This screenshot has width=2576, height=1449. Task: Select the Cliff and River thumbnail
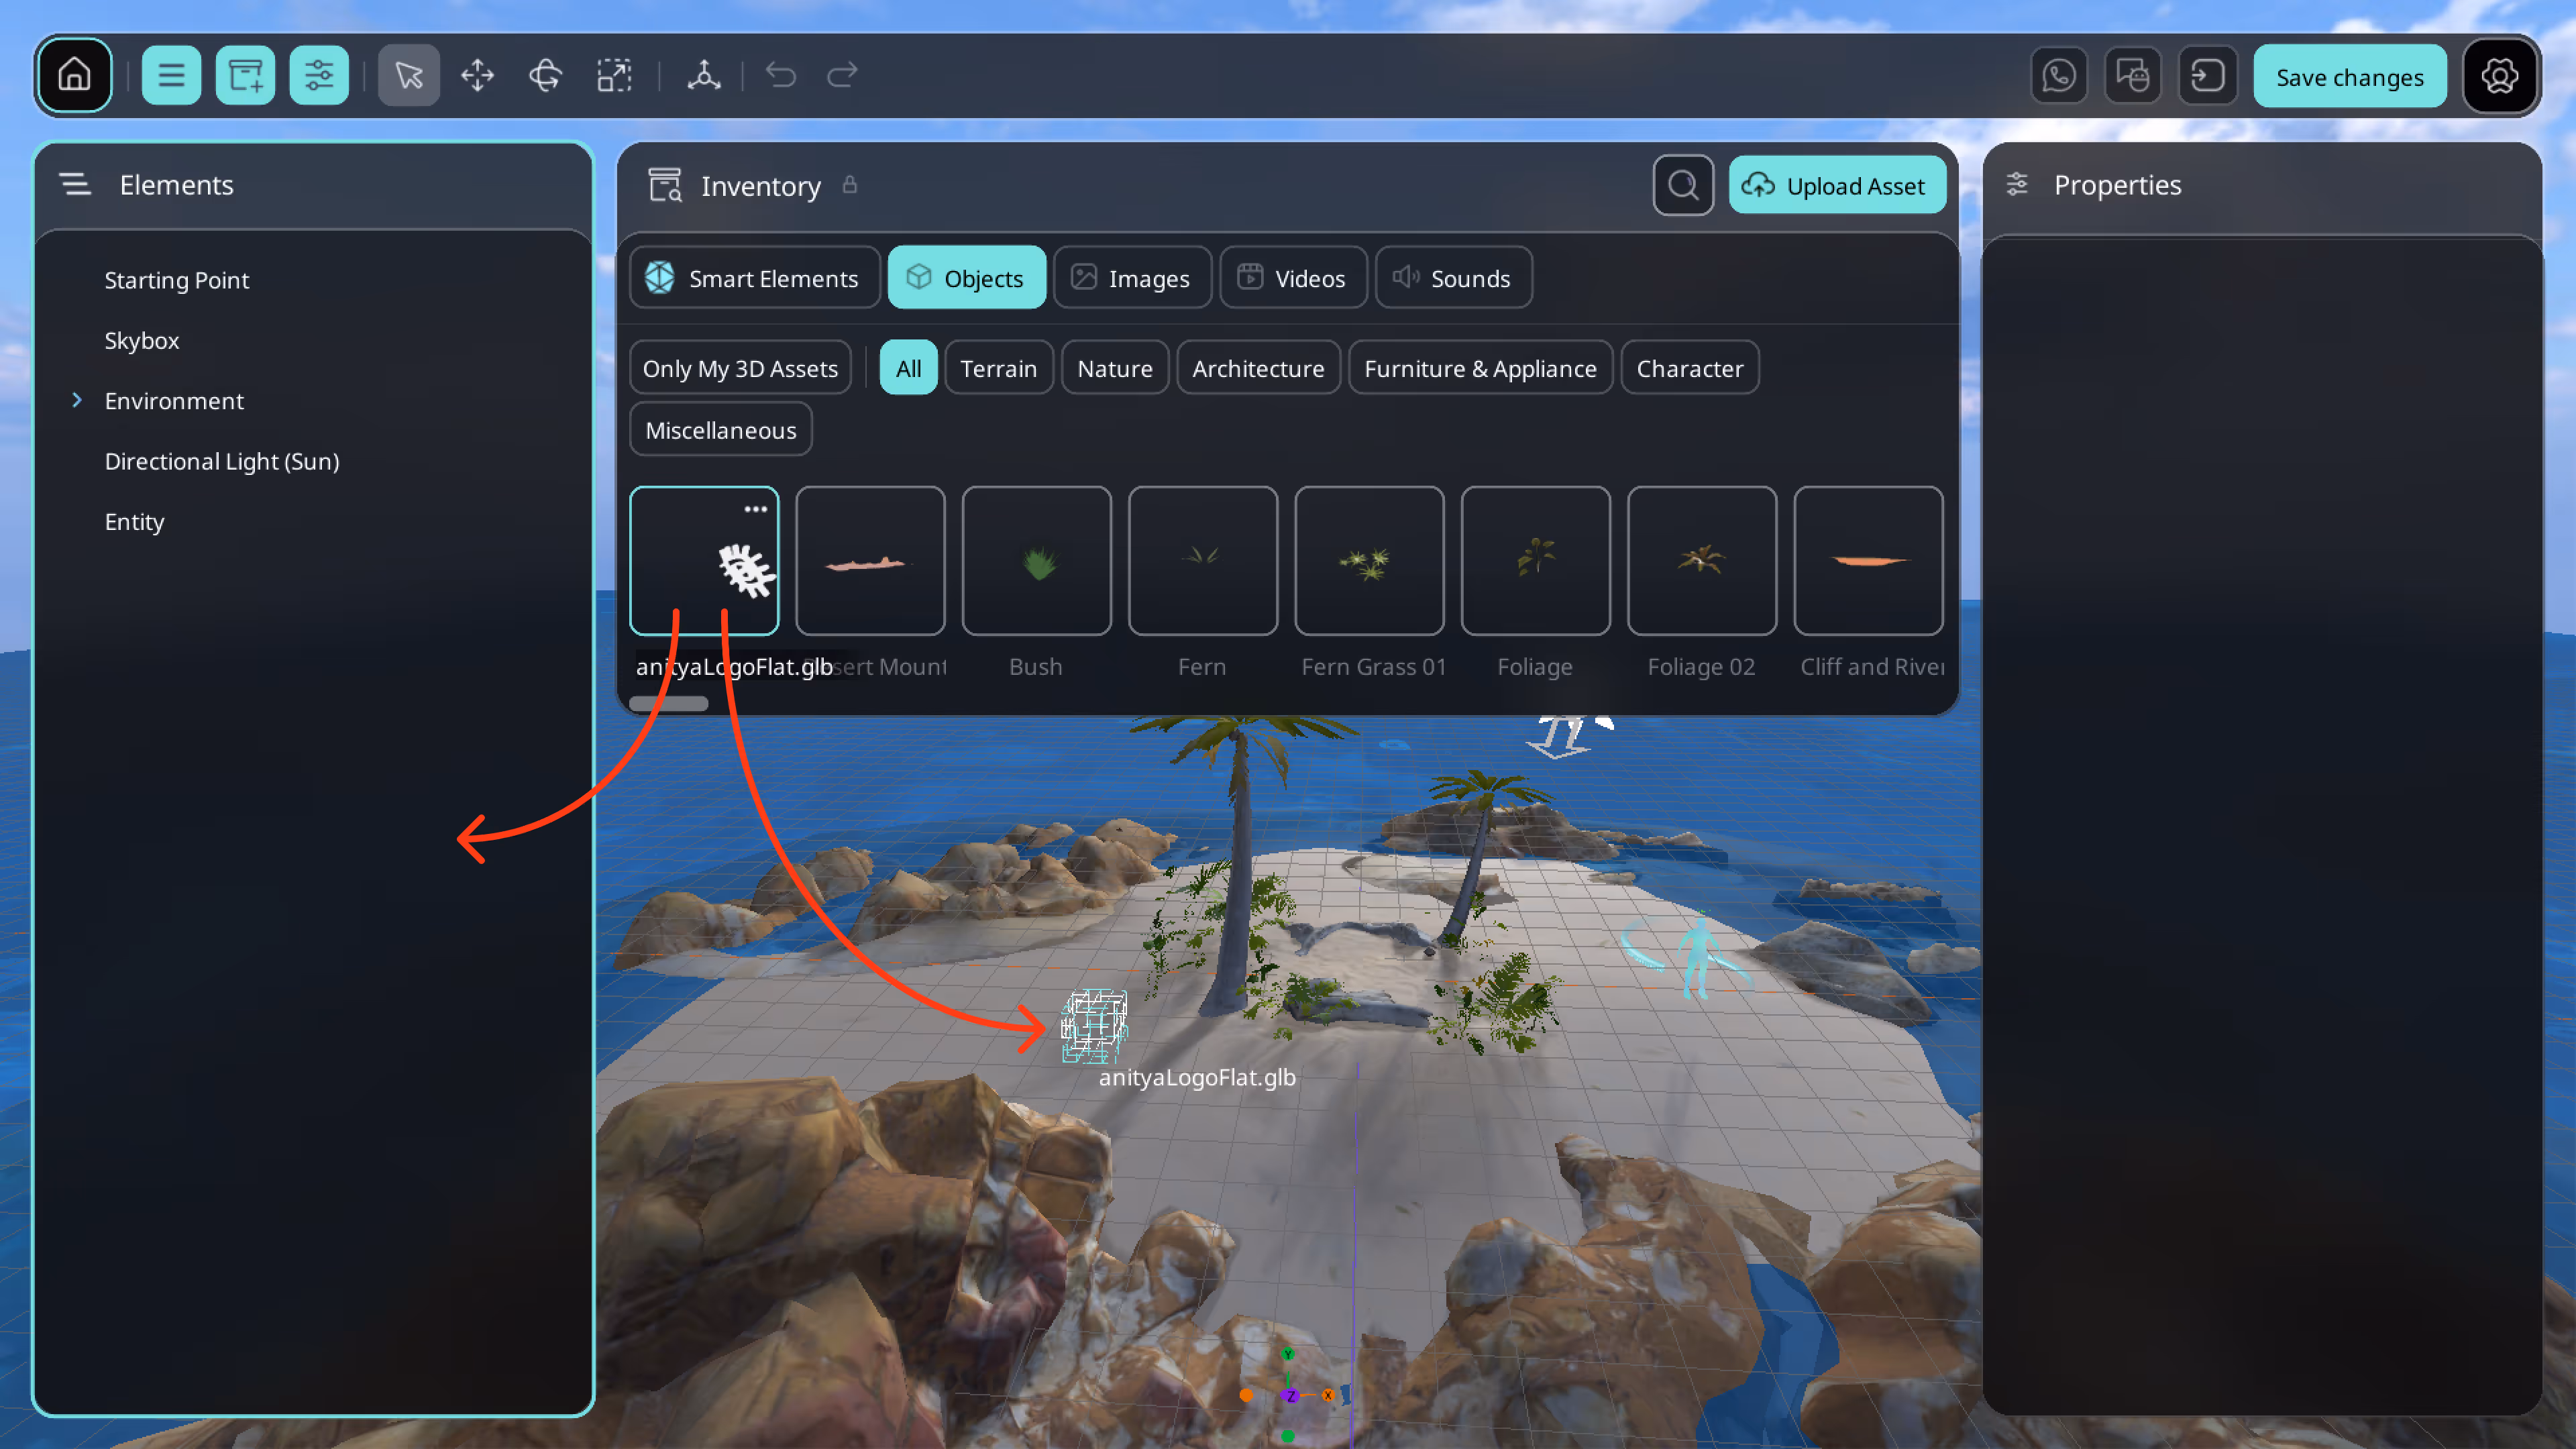coord(1868,561)
